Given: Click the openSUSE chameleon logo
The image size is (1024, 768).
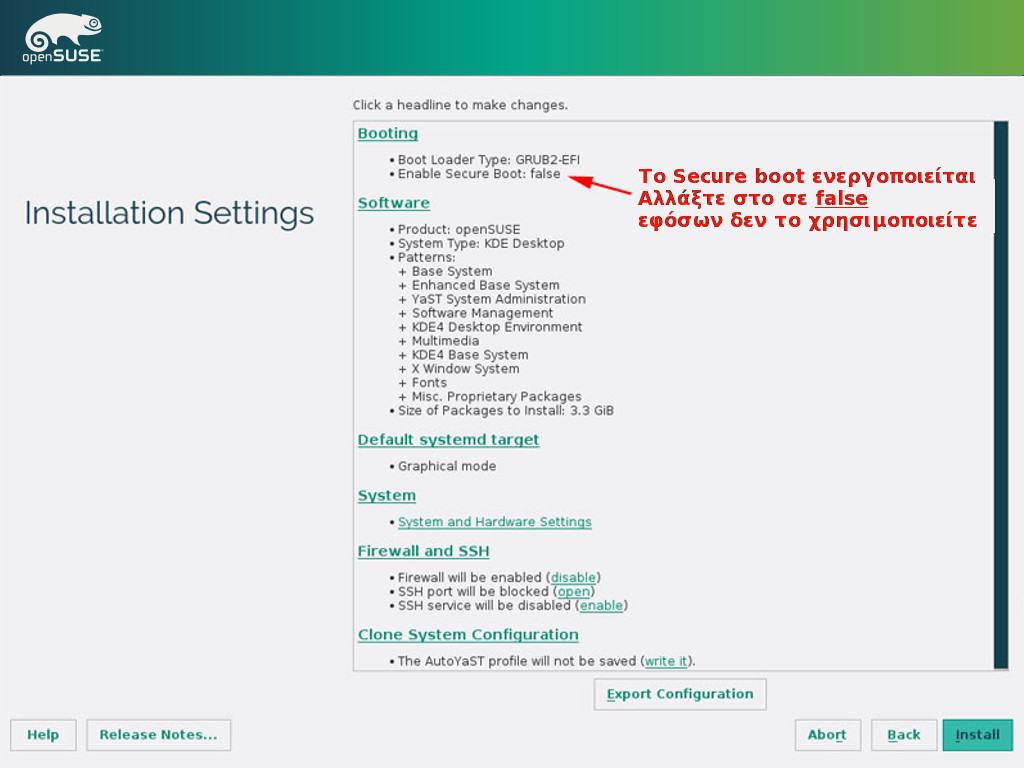Looking at the screenshot, I should [63, 39].
